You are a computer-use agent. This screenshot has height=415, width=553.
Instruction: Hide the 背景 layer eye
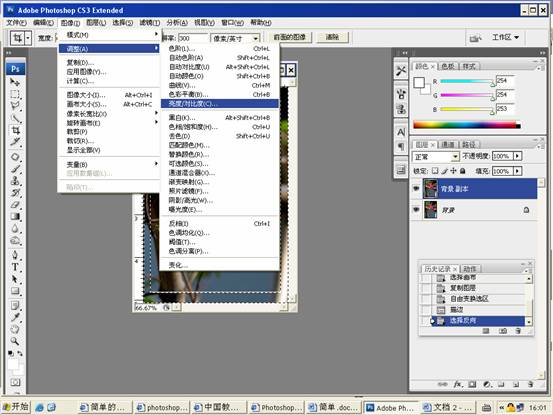point(416,210)
